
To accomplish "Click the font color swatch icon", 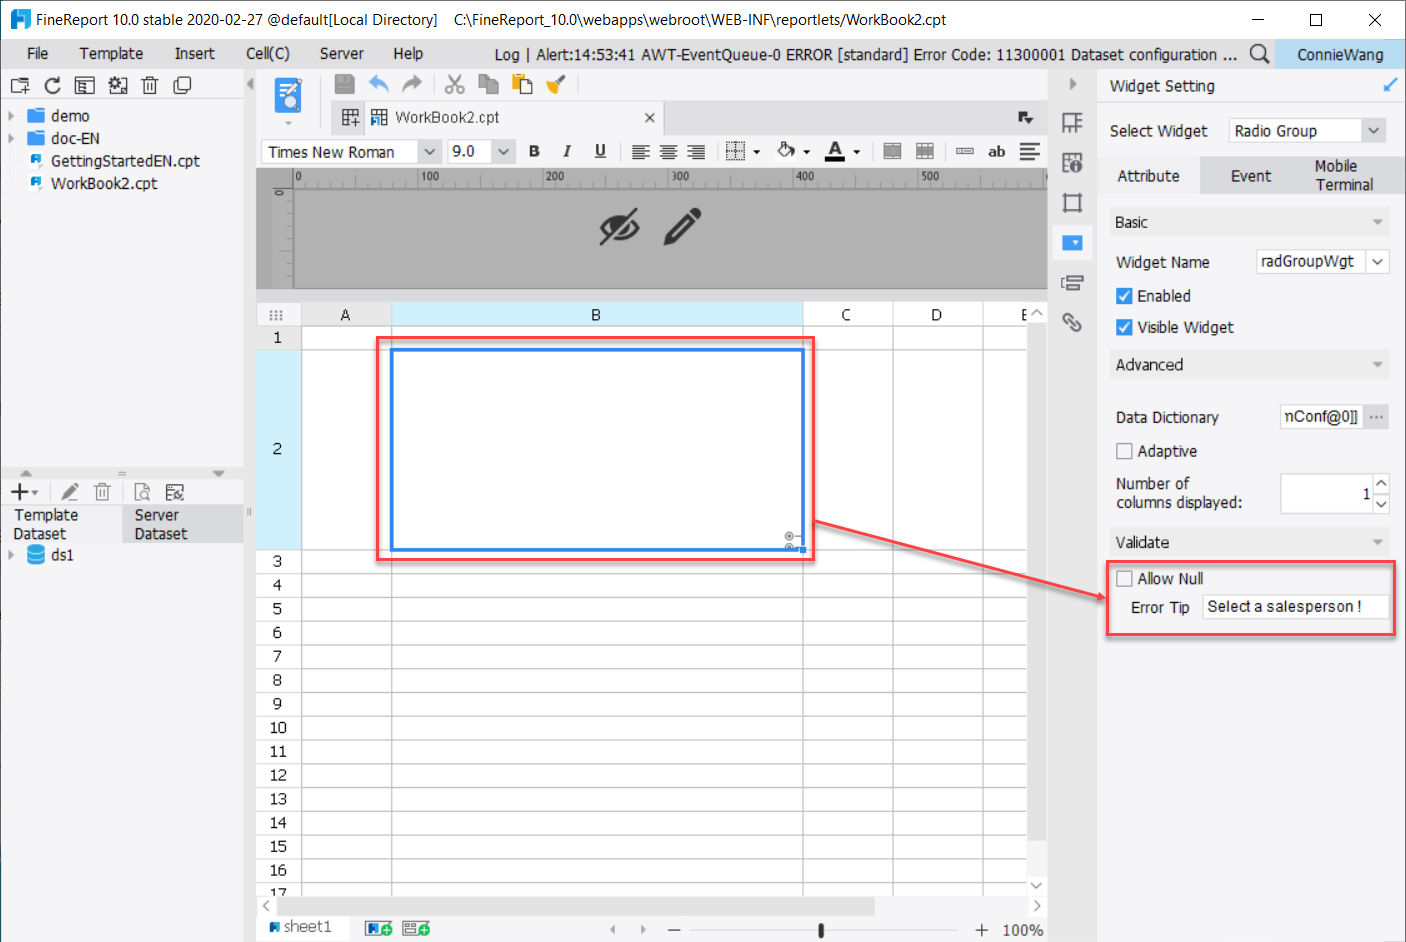I will coord(835,151).
